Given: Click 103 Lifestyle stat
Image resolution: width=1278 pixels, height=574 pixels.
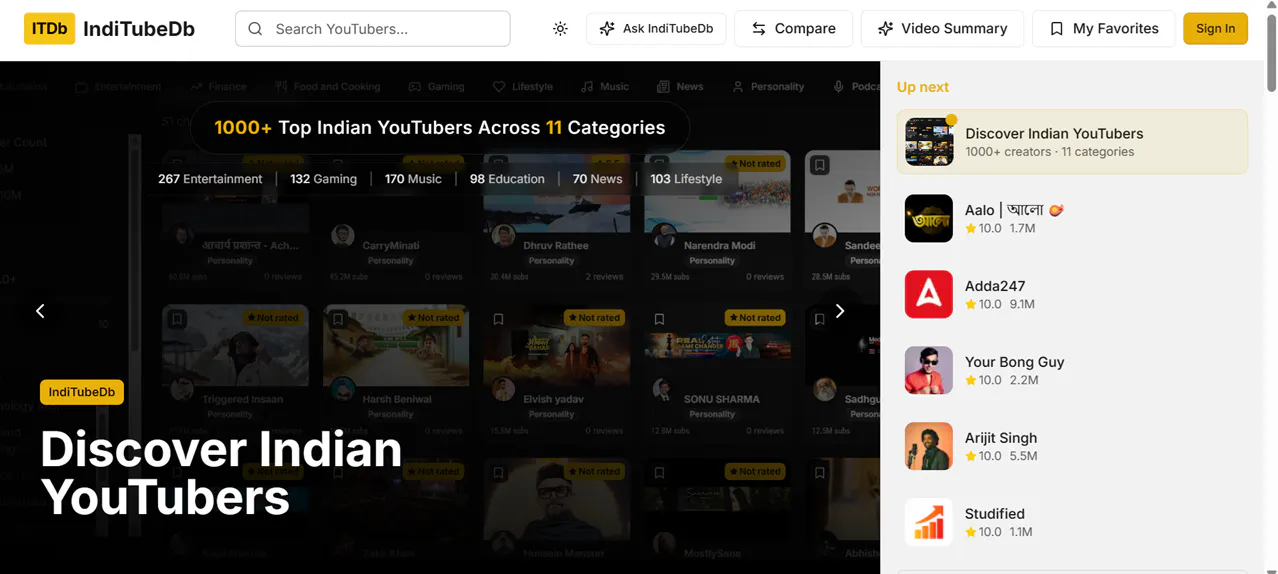Looking at the screenshot, I should click(x=686, y=179).
